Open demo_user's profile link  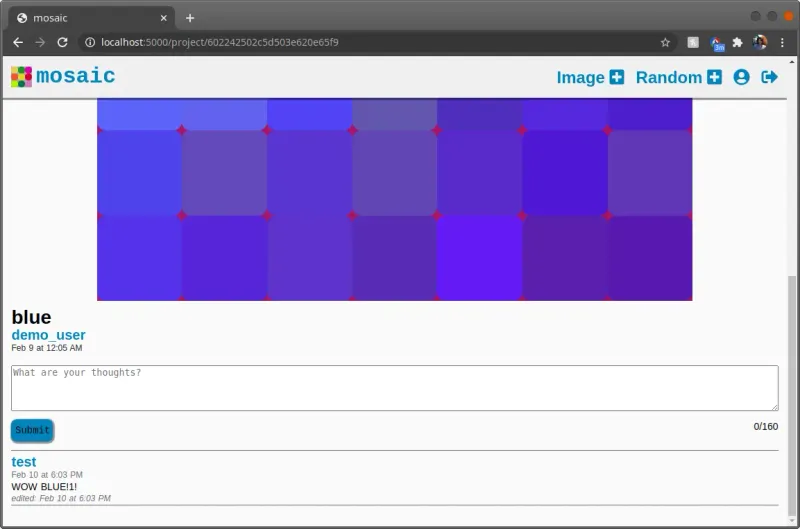click(48, 335)
